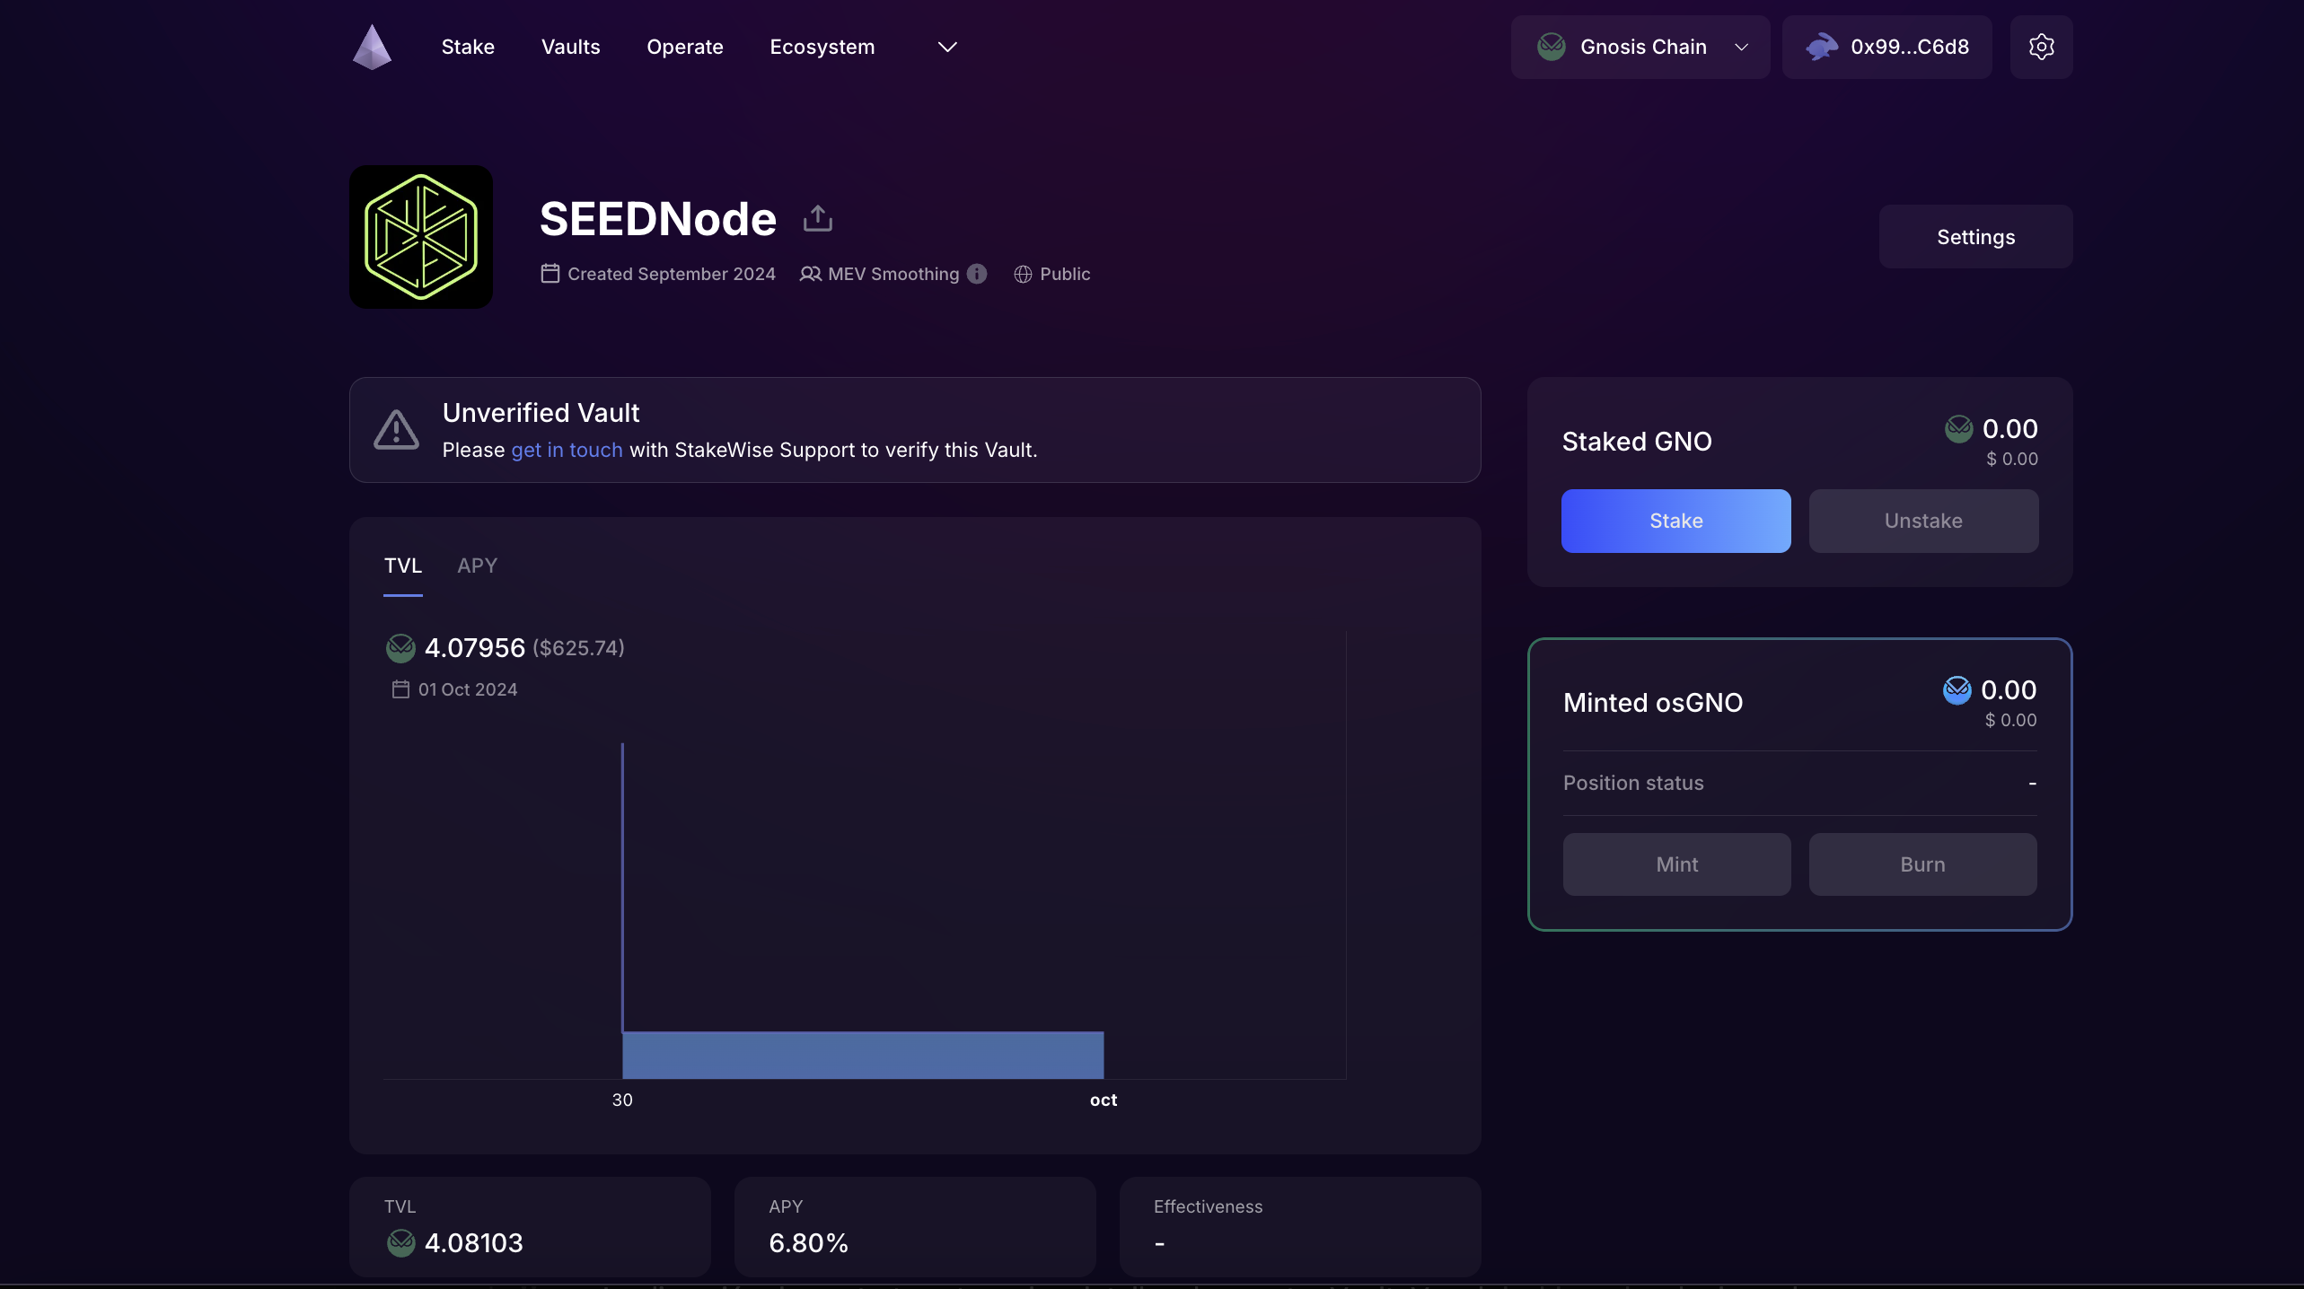The image size is (2304, 1289).
Task: Click the share icon beside SEEDNode
Action: pos(817,218)
